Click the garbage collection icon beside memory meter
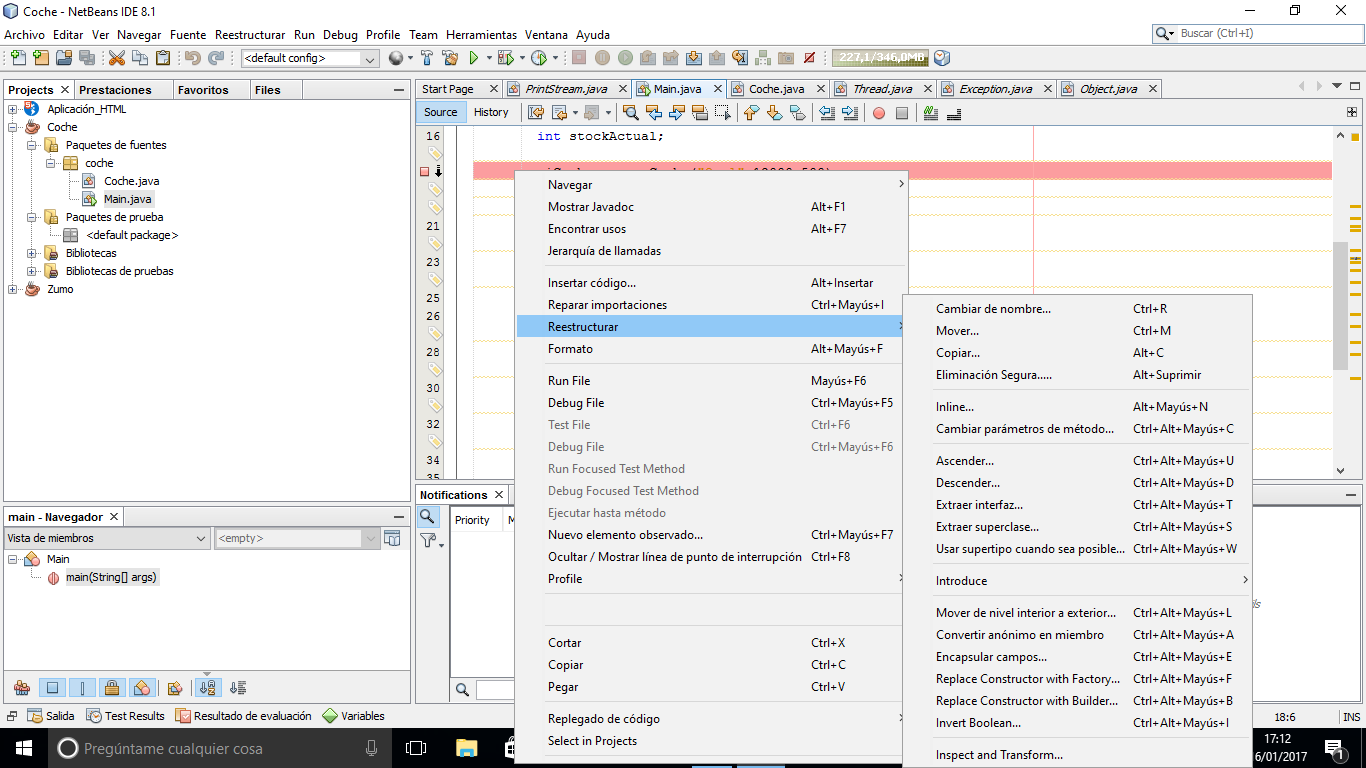 941,58
